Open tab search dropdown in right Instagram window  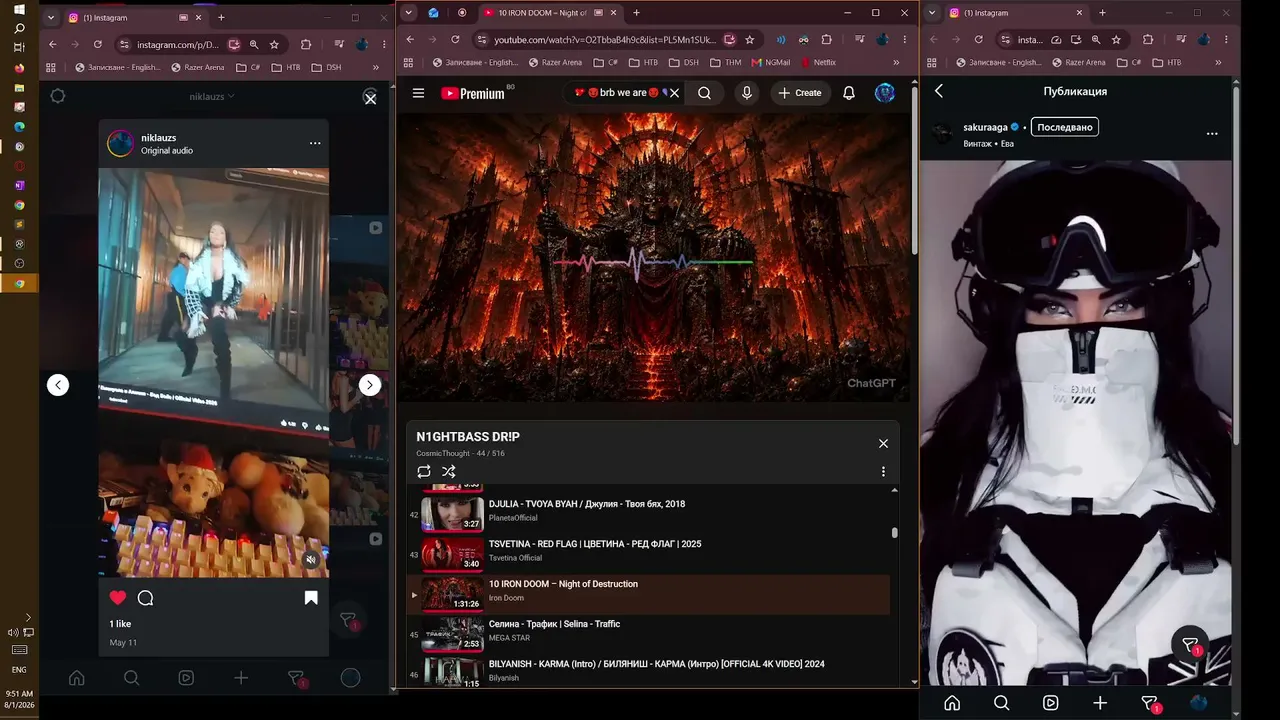click(x=932, y=13)
